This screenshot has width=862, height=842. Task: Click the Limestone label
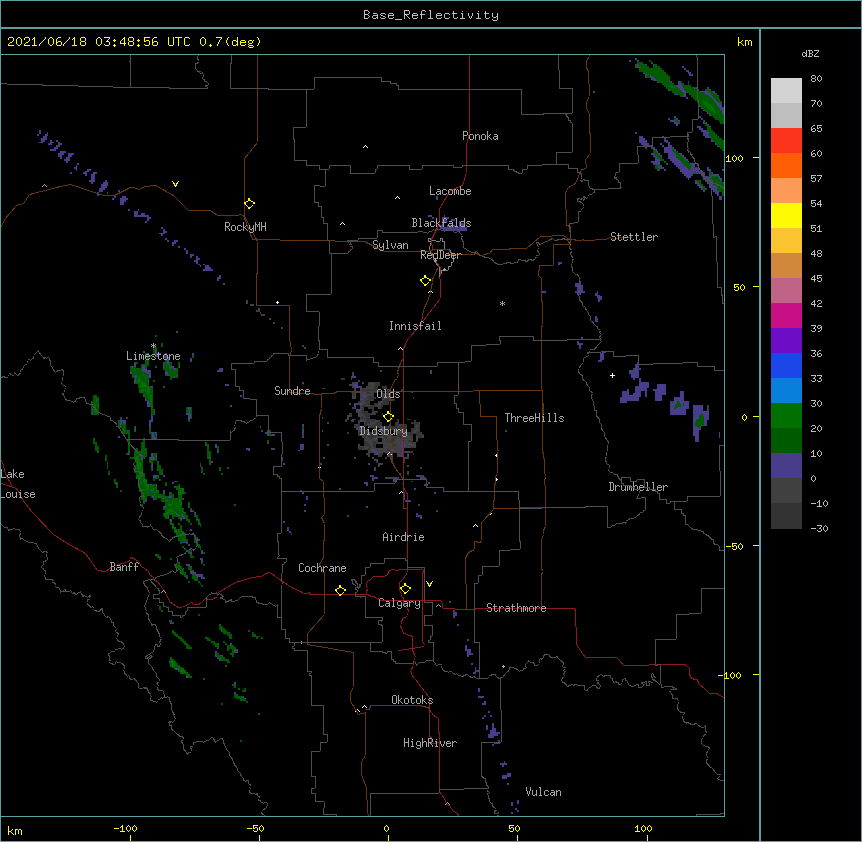point(153,356)
